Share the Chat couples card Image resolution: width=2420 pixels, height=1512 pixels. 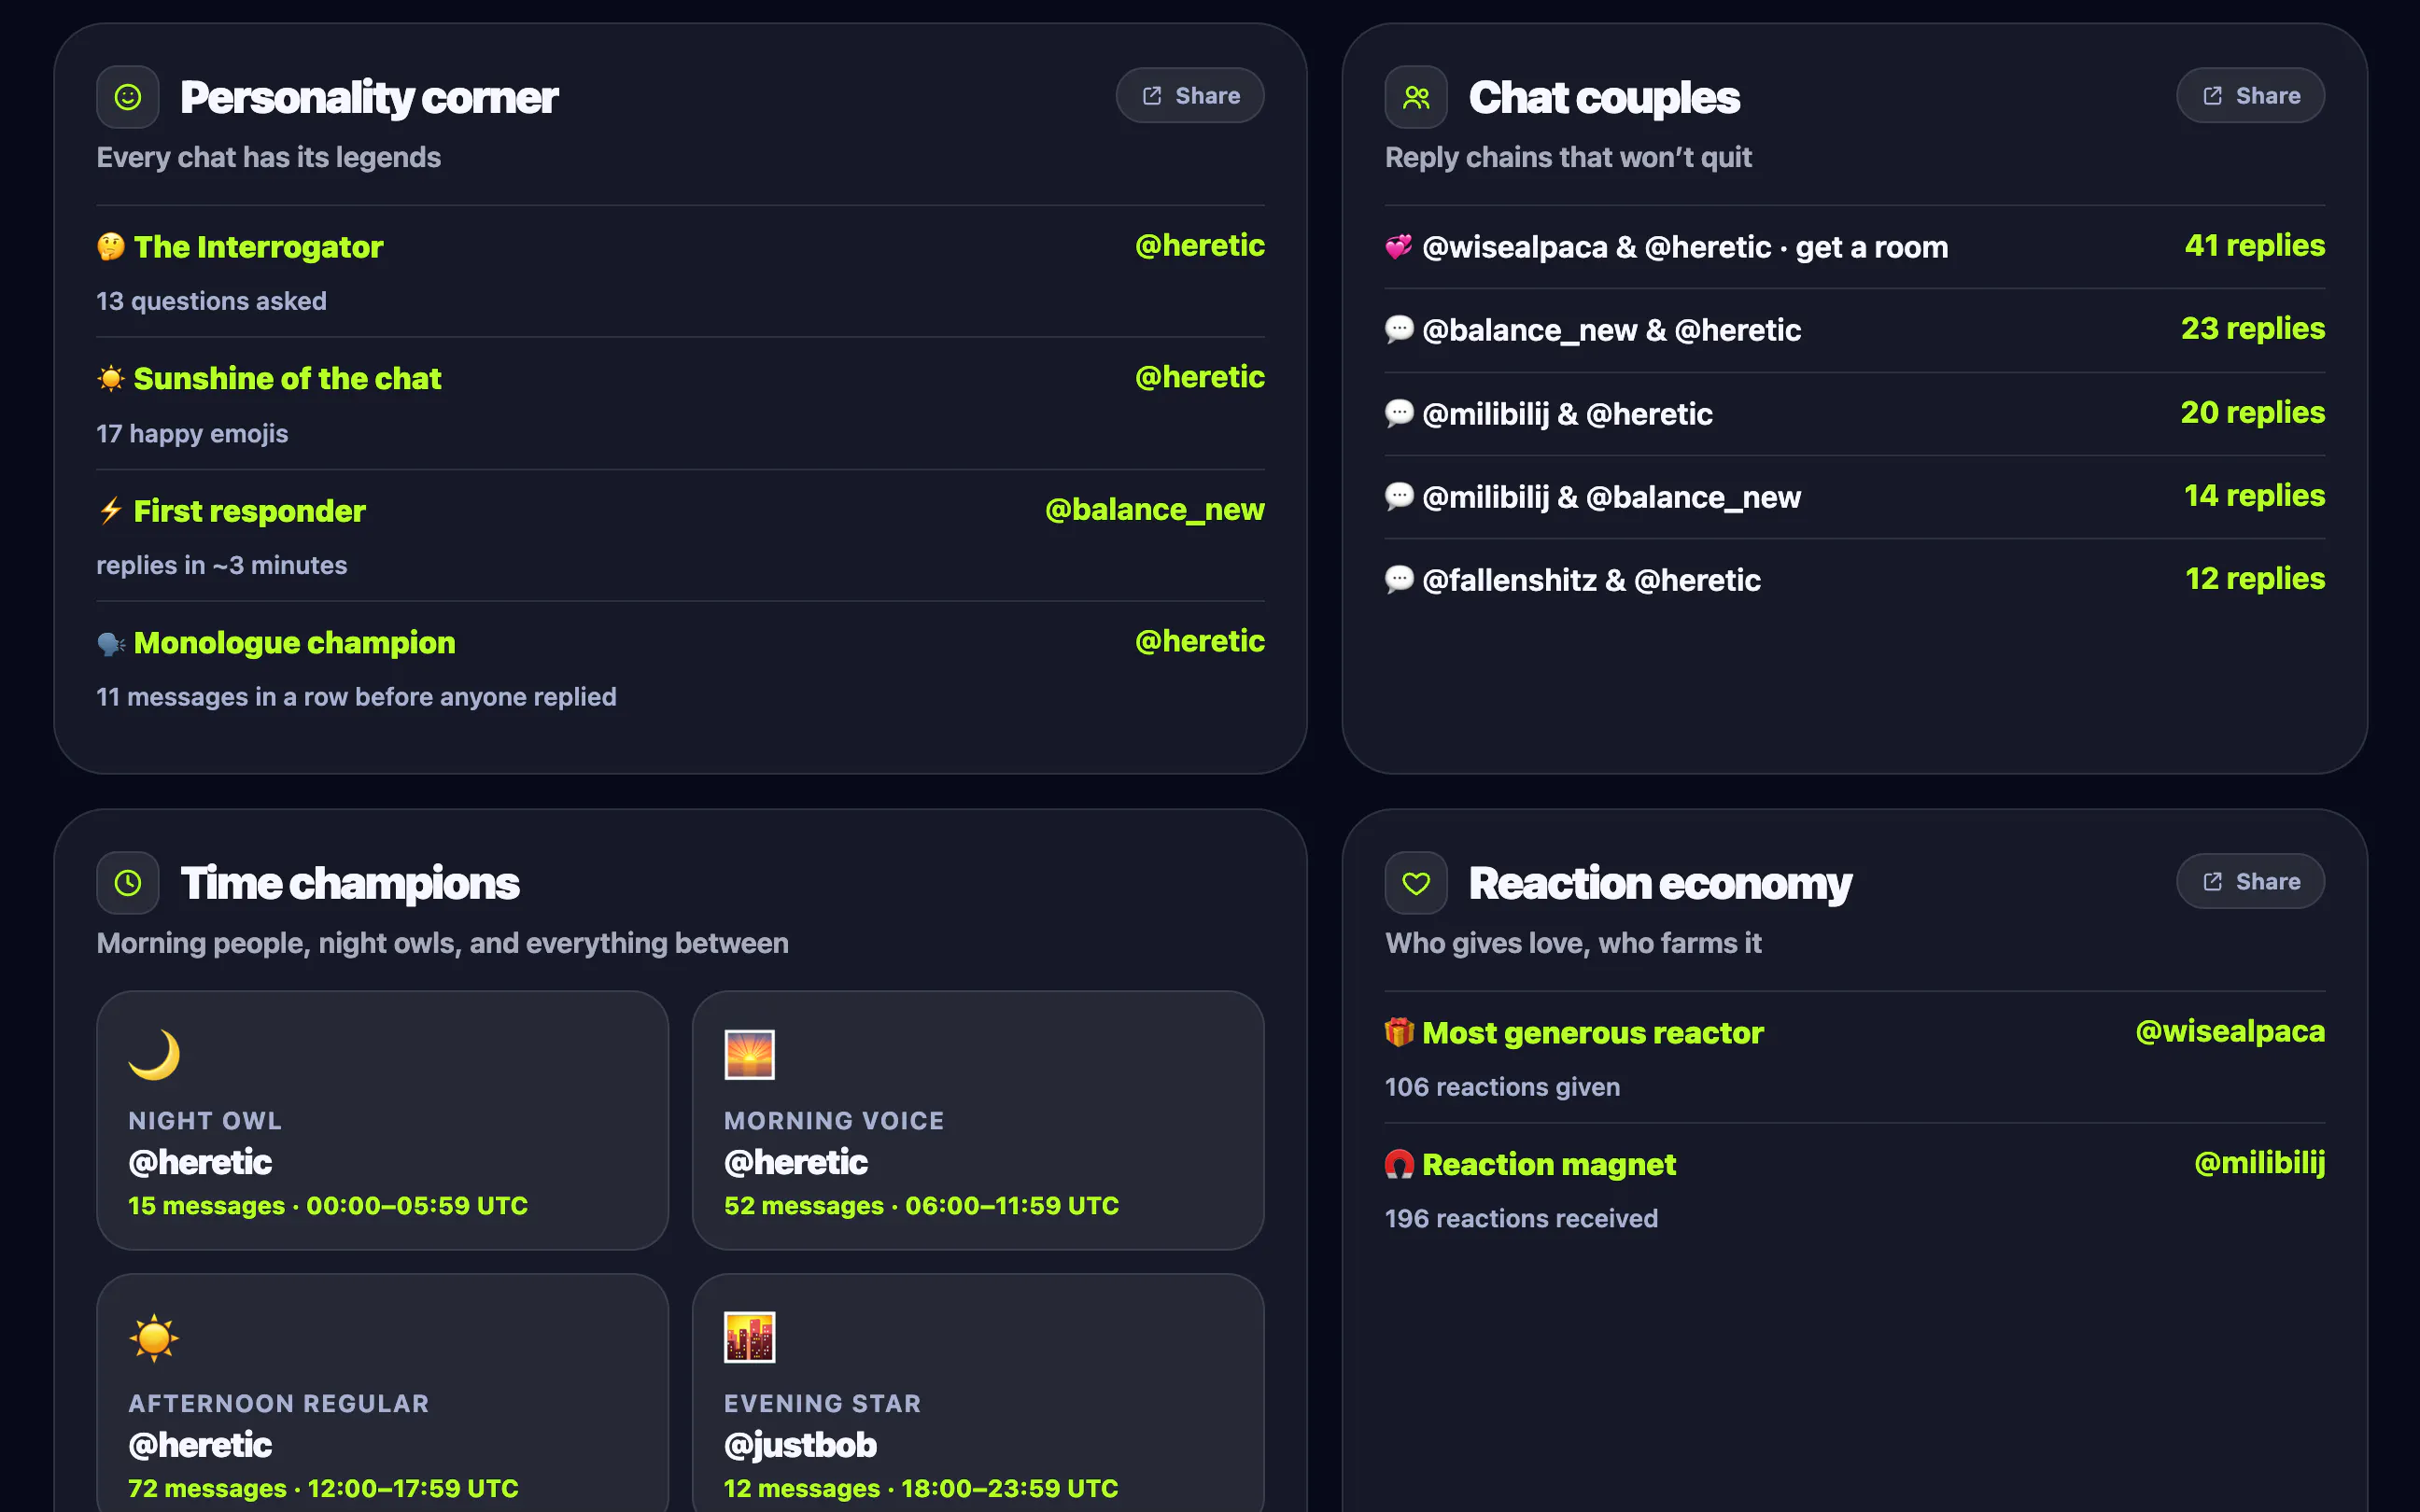[x=2250, y=96]
